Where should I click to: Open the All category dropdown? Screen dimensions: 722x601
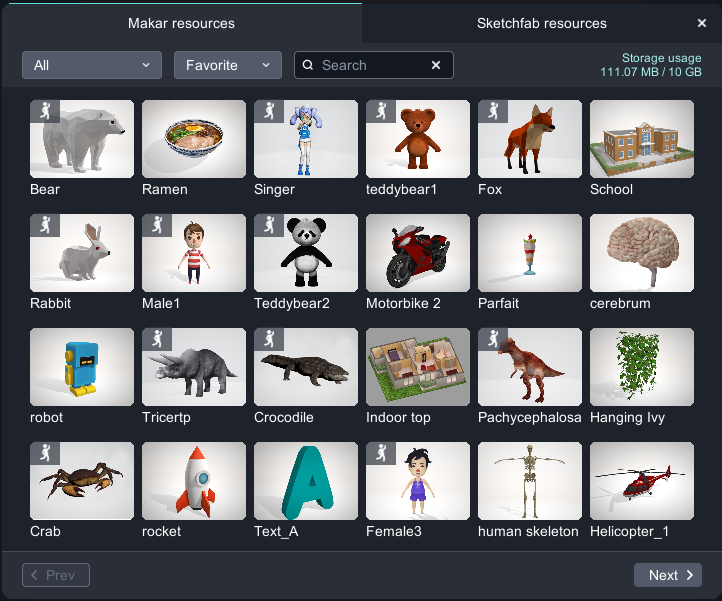click(92, 65)
